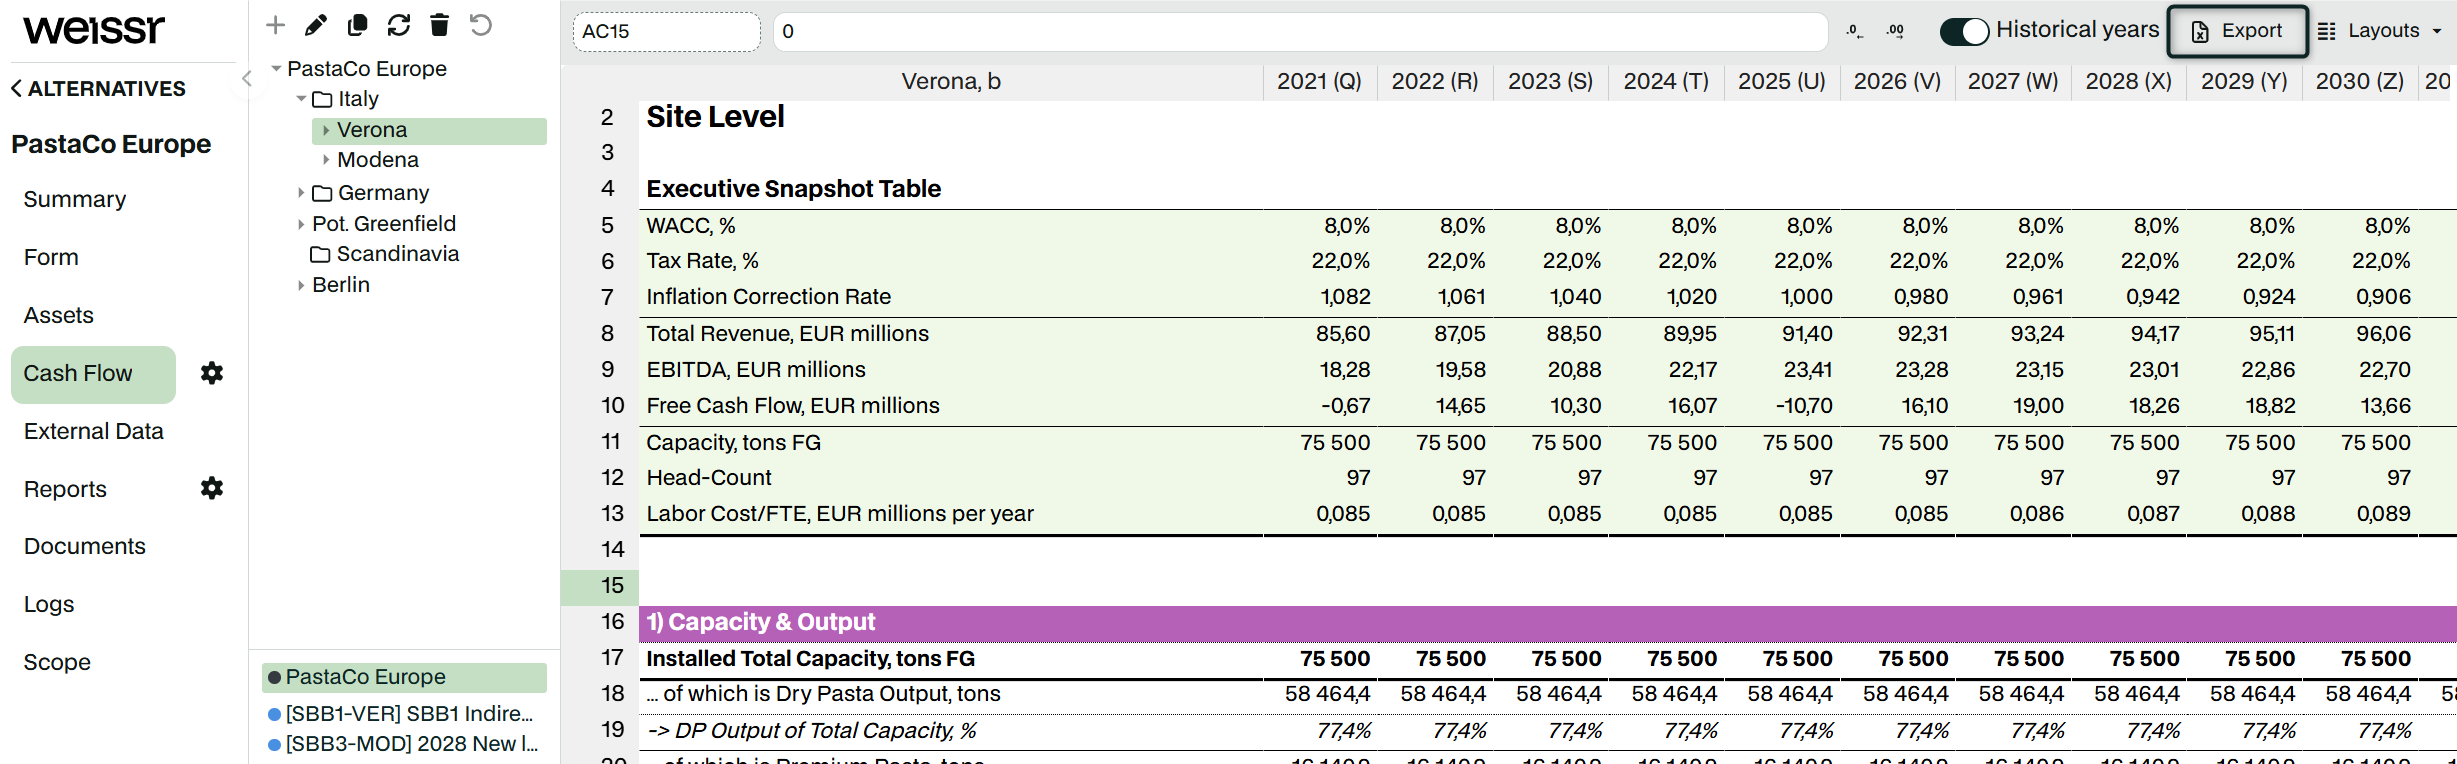Click the pencil edit icon
The width and height of the screenshot is (2457, 764).
pos(316,25)
